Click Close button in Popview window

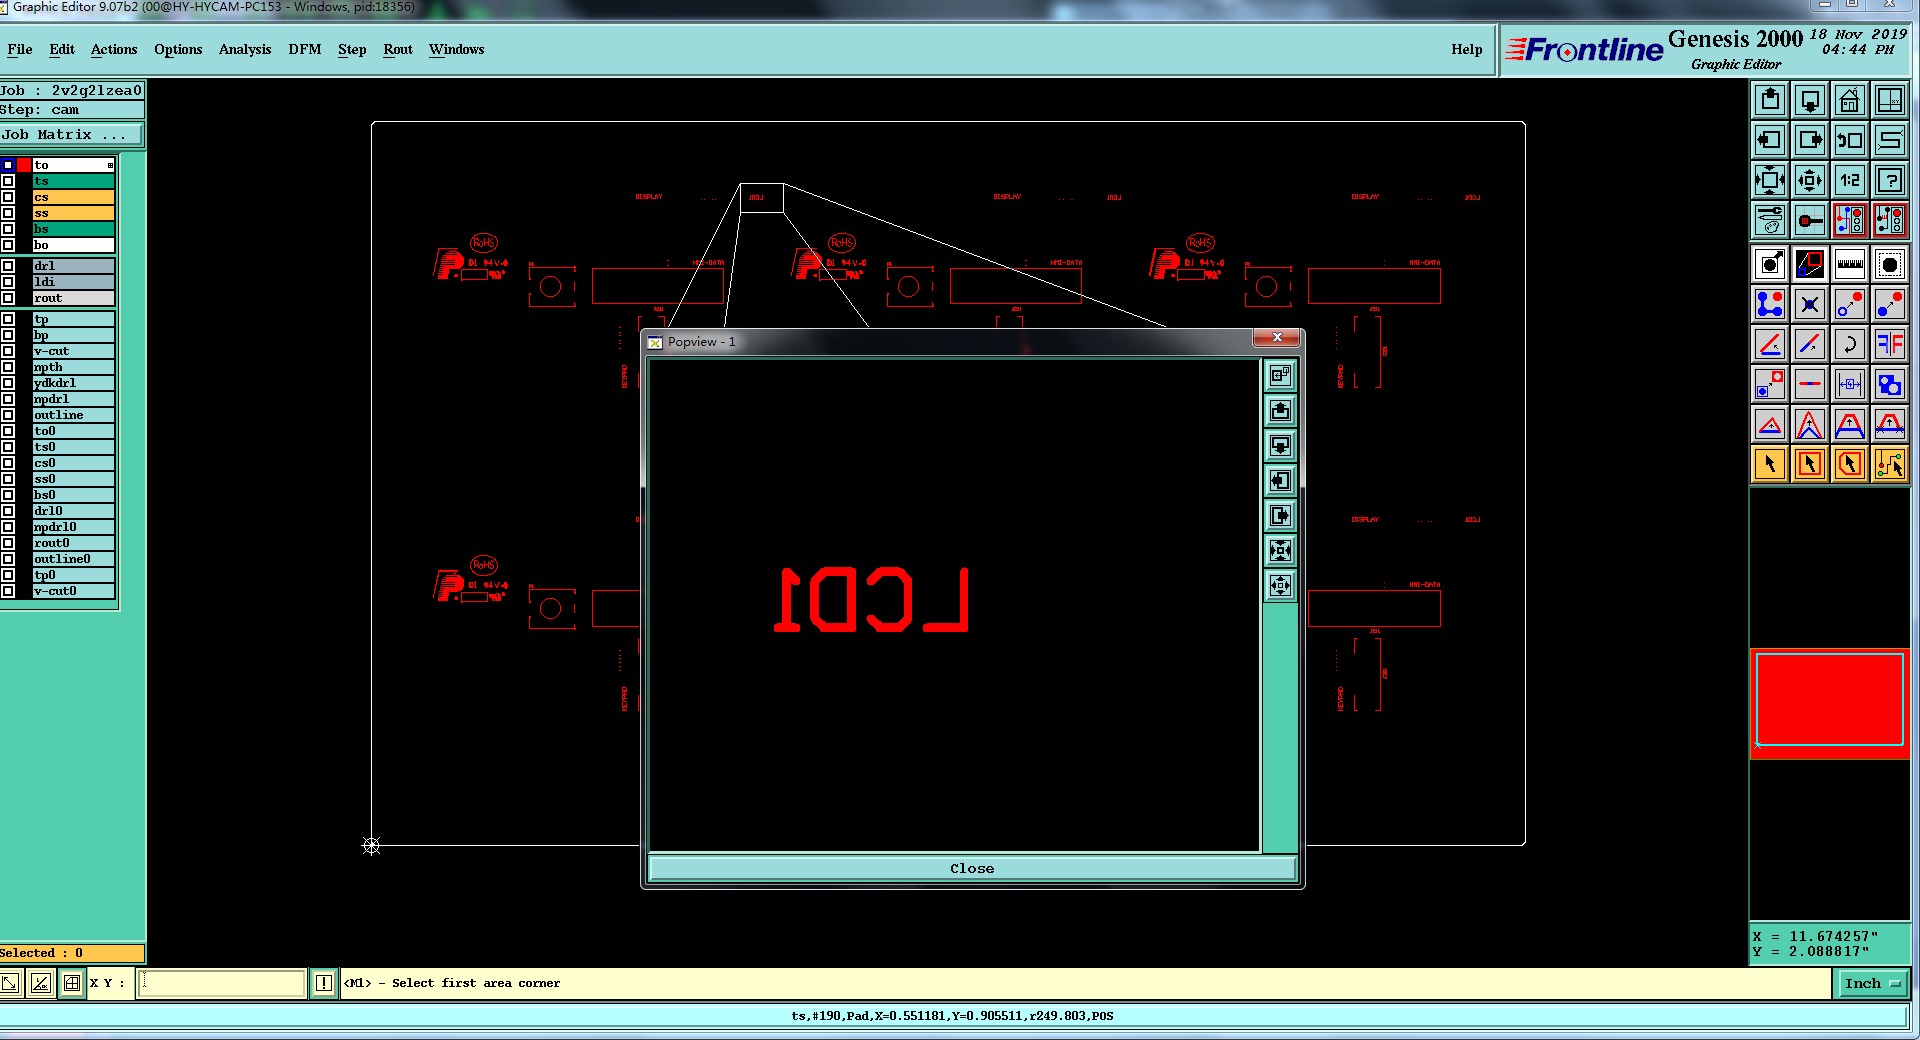pyautogui.click(x=972, y=868)
